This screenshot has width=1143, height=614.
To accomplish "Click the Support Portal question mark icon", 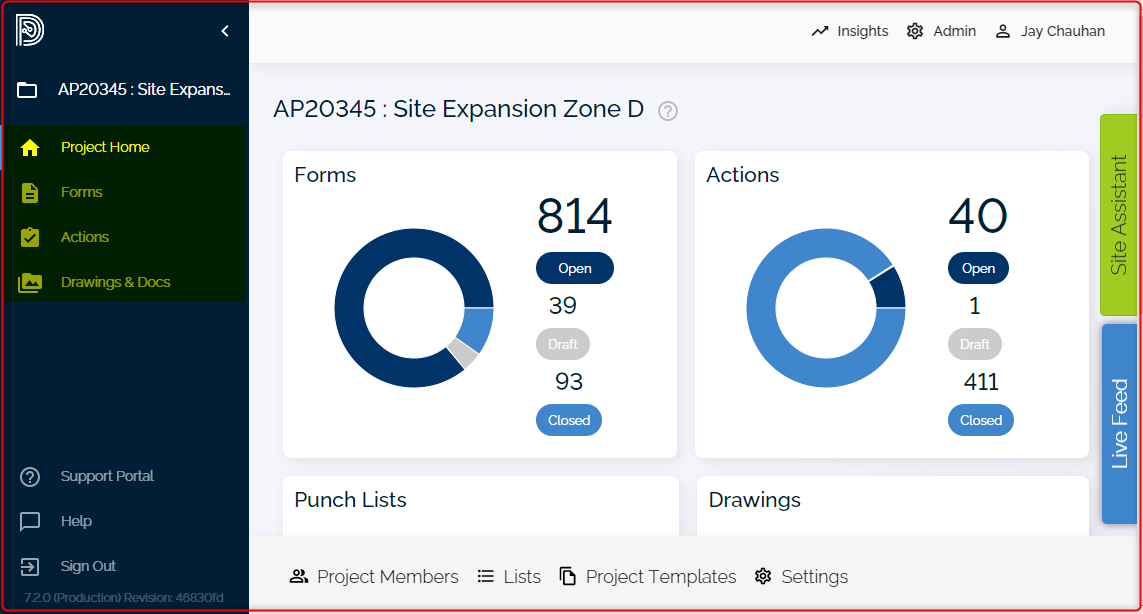I will click(x=30, y=477).
